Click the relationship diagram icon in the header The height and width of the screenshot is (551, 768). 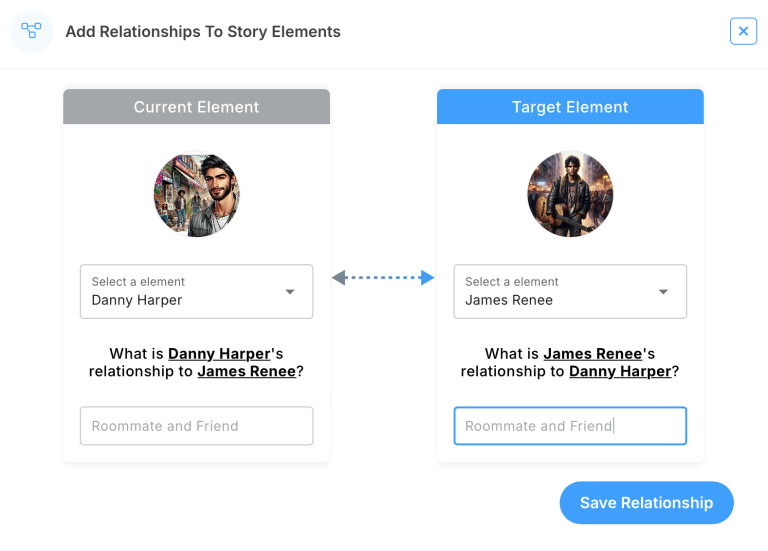31,31
